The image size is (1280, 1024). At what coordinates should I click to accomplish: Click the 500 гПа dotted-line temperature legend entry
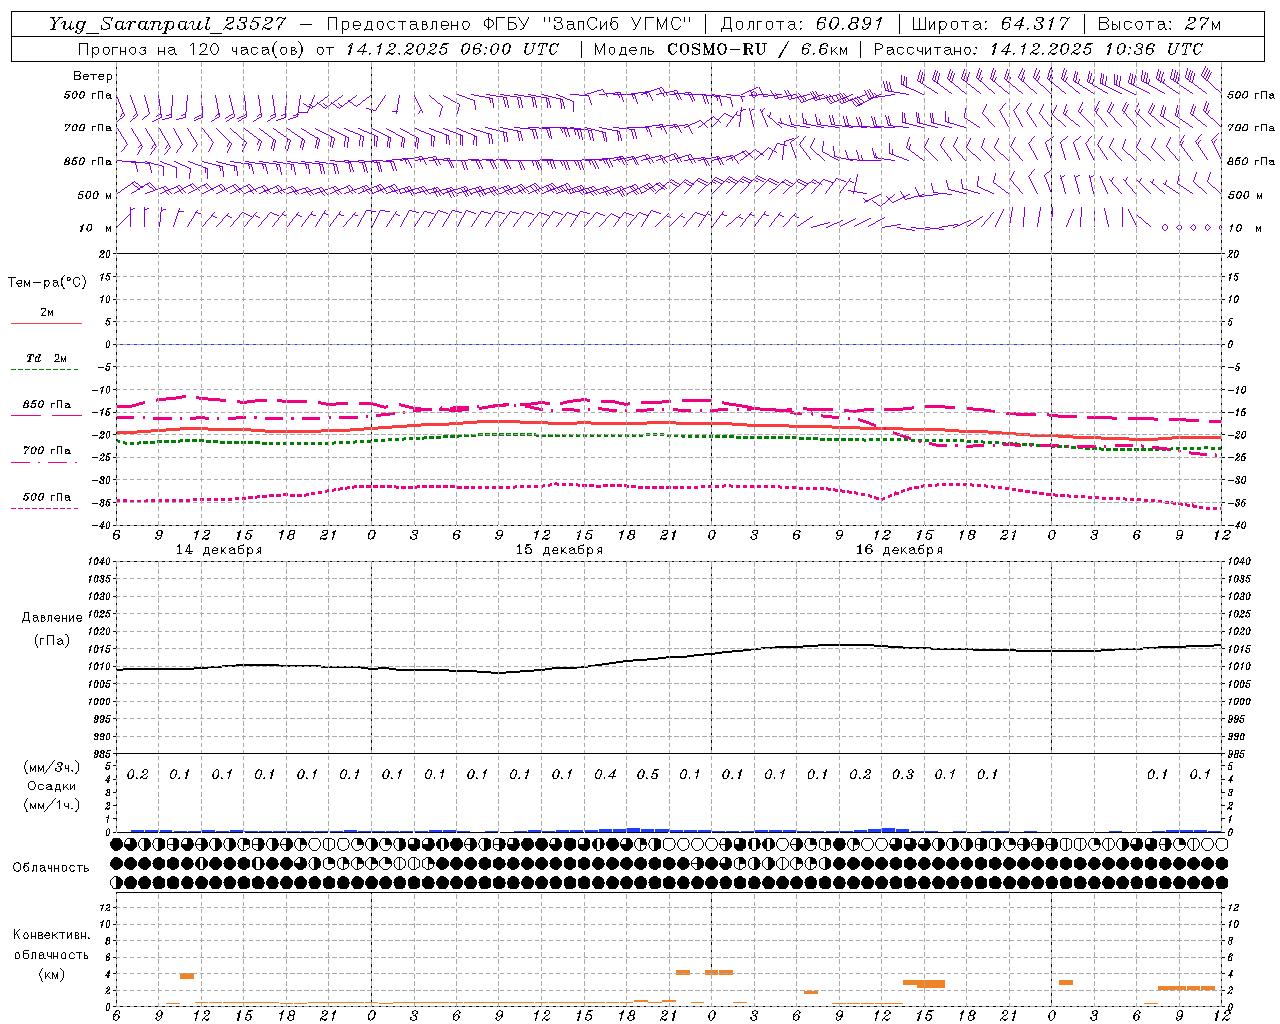(47, 498)
